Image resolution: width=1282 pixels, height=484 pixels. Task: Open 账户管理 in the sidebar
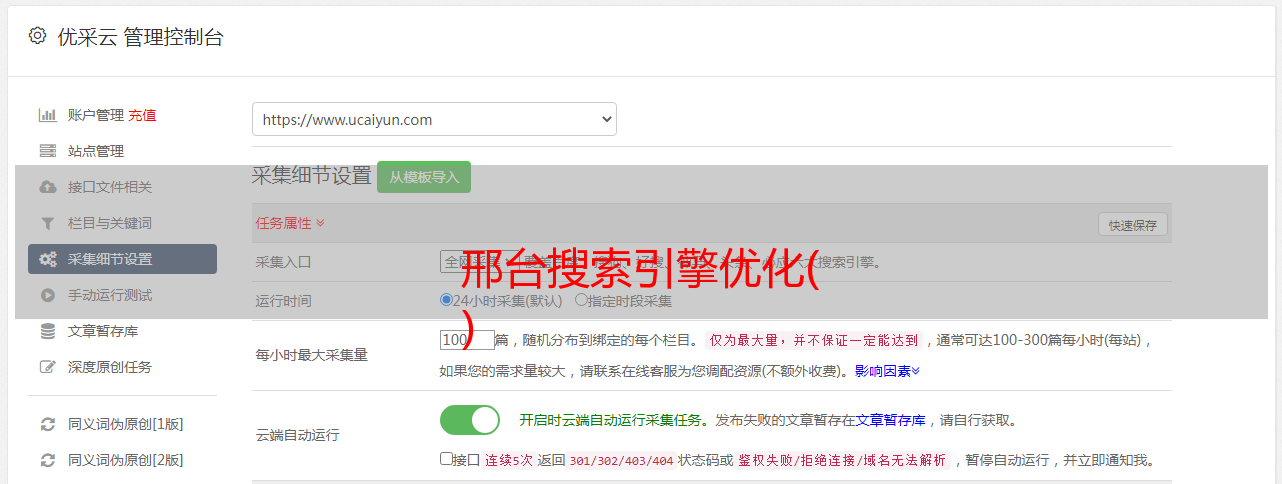[96, 115]
